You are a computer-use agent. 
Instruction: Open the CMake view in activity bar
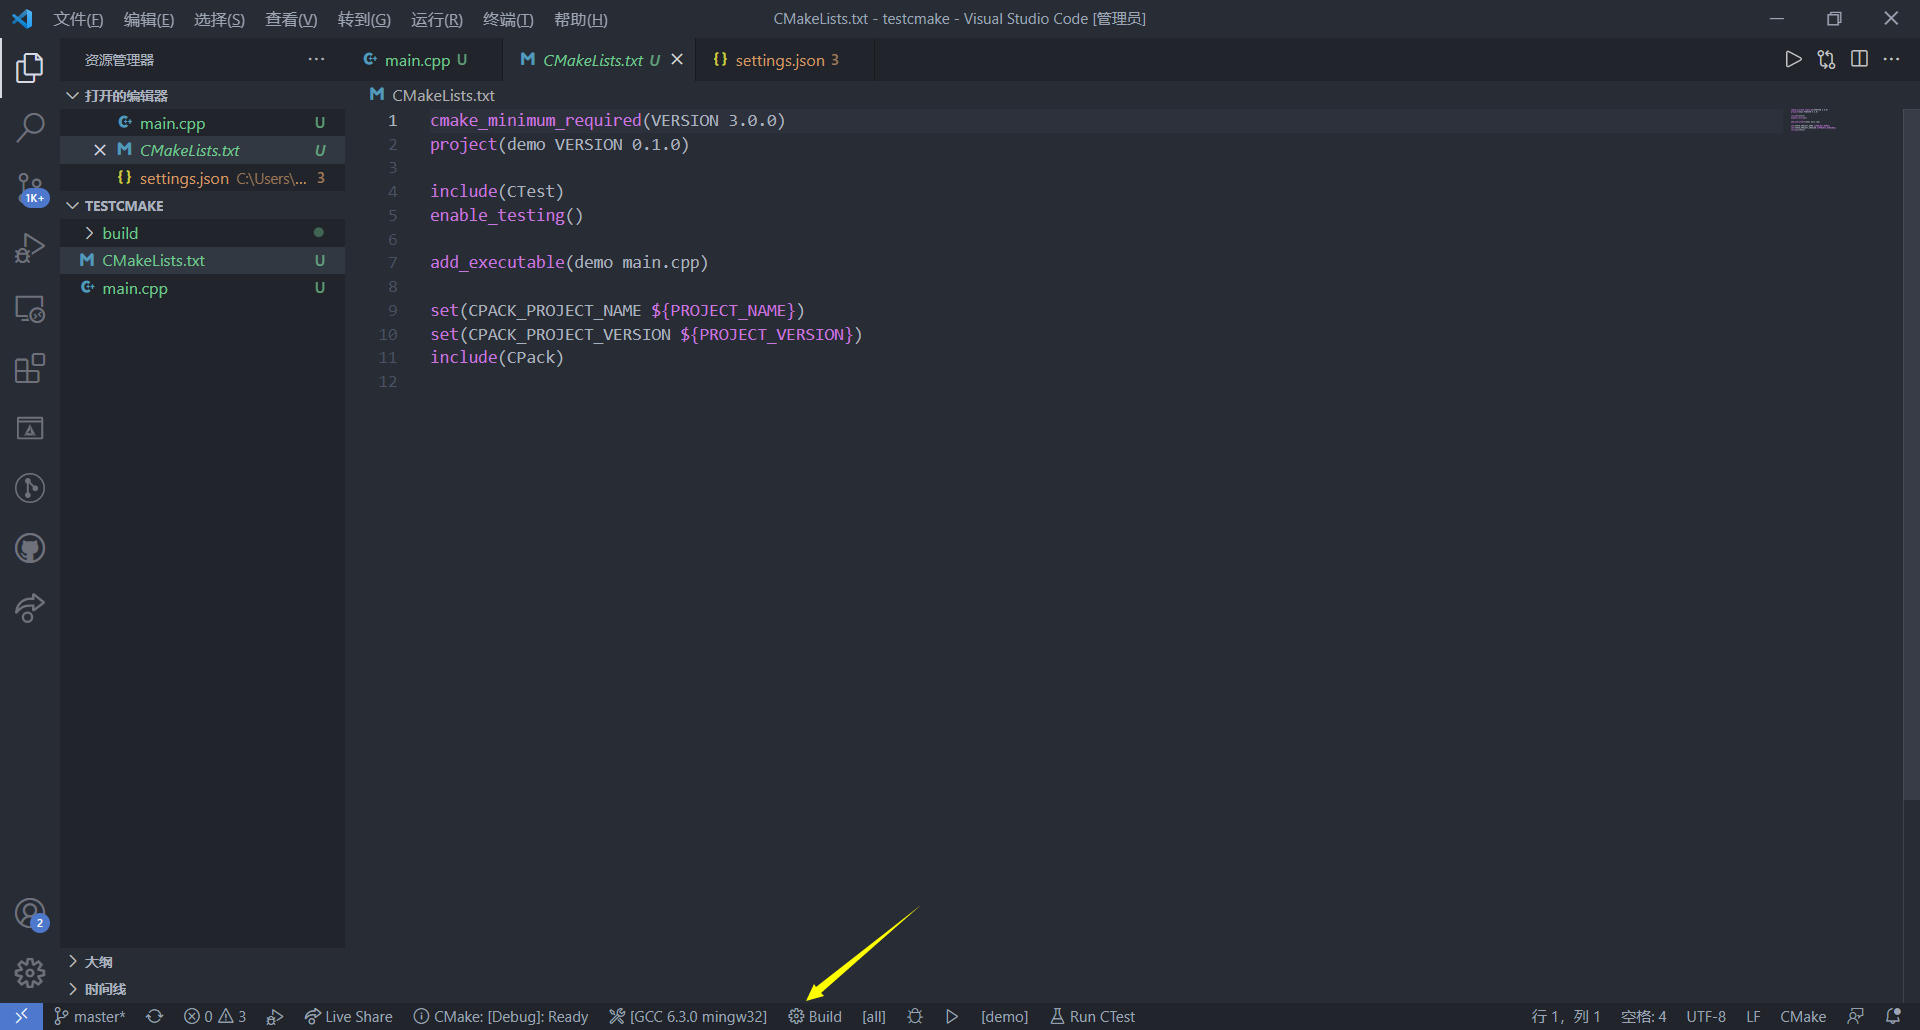(x=30, y=428)
